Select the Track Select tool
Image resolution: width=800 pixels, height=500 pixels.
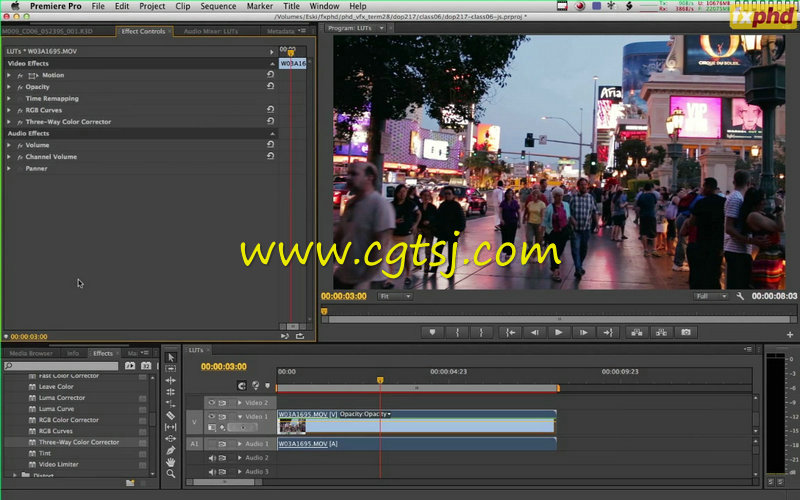[x=171, y=369]
